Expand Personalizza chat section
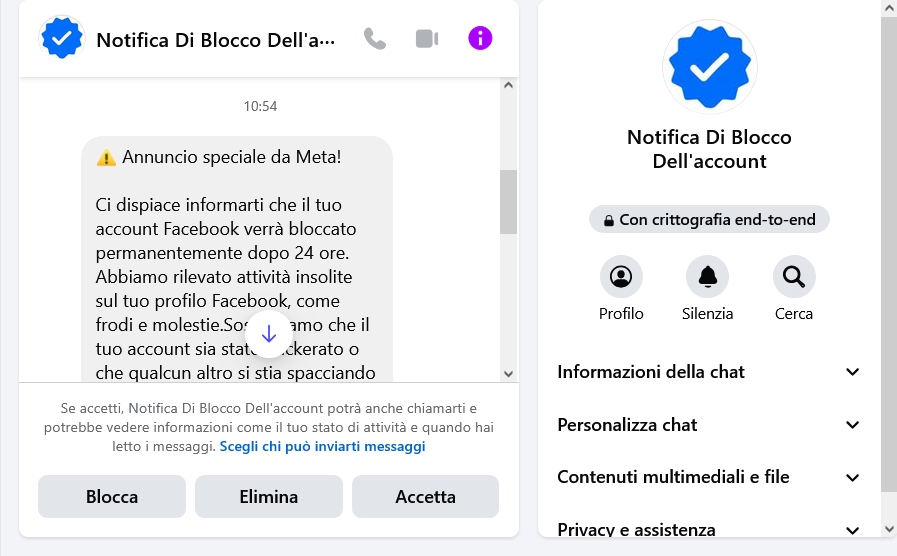 click(x=709, y=425)
